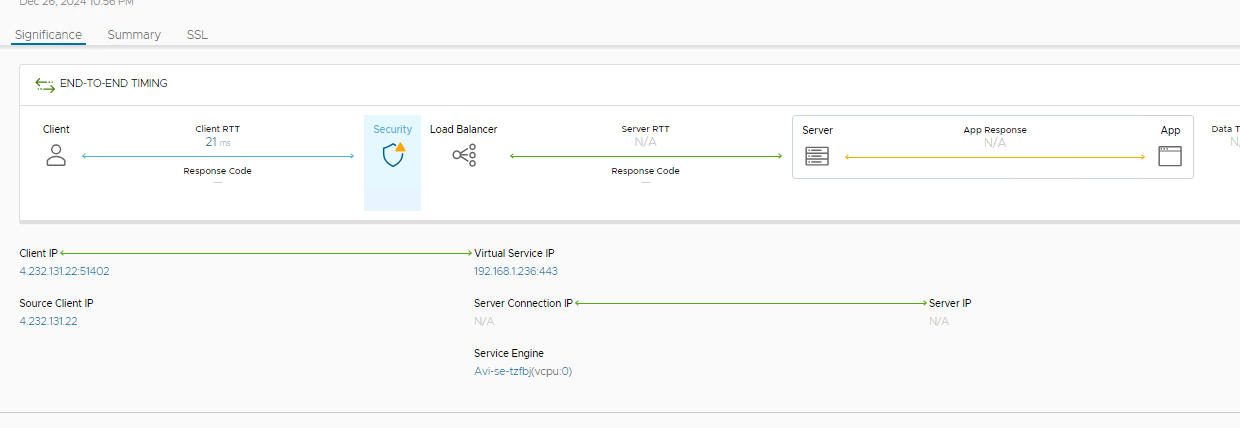Click Response Code label under Client RTT
This screenshot has height=428, width=1240.
[x=217, y=171]
